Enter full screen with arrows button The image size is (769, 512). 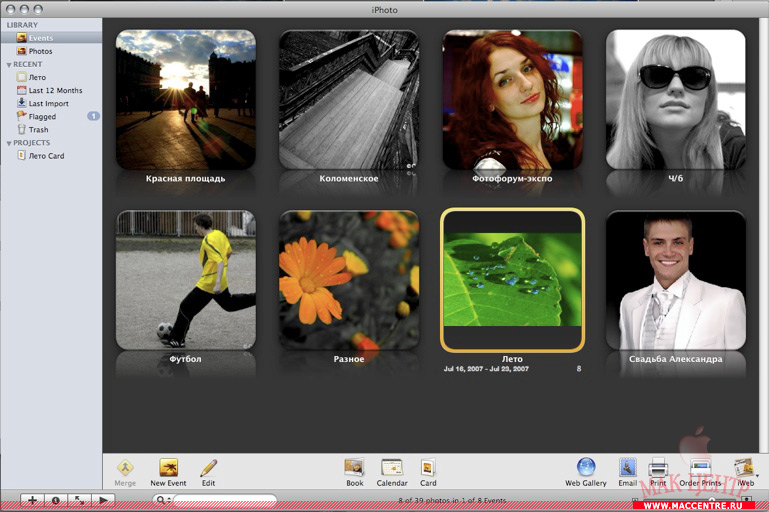(79, 500)
